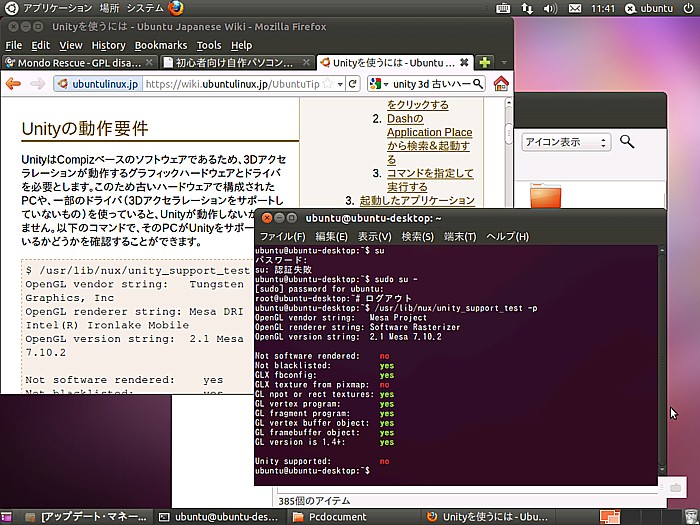
Task: Open the ubuntu user menu in top panel
Action: pos(649,8)
